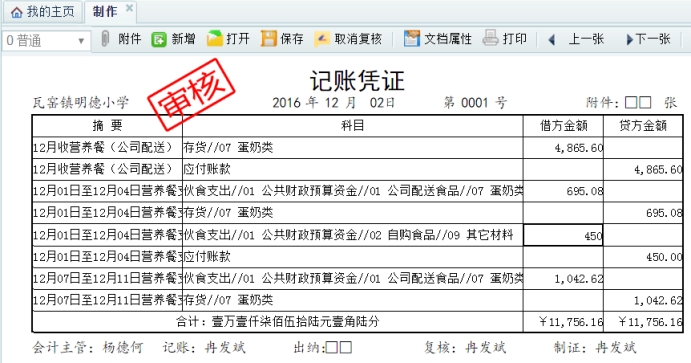Click the 新增 toolbar label
The height and width of the screenshot is (363, 691).
pos(183,39)
